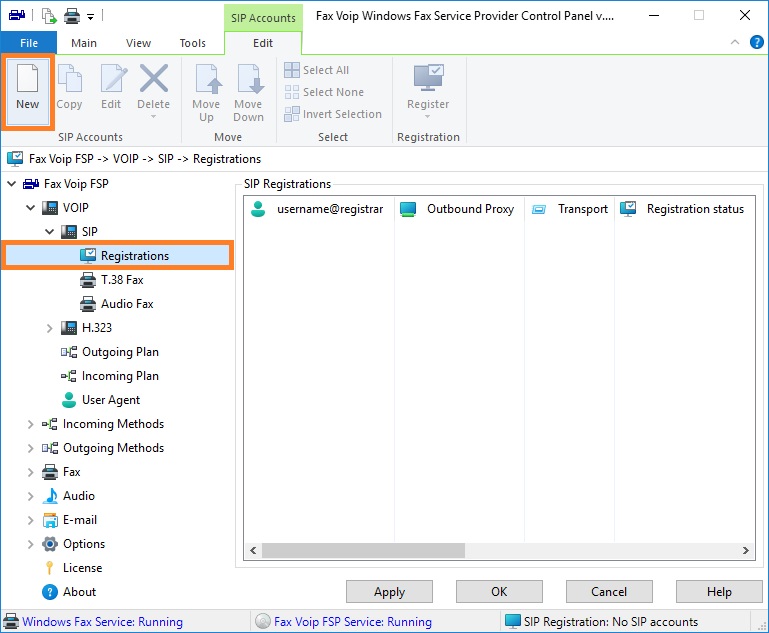The image size is (769, 633).
Task: Click Invert Selection in the ribbon
Action: pyautogui.click(x=333, y=114)
